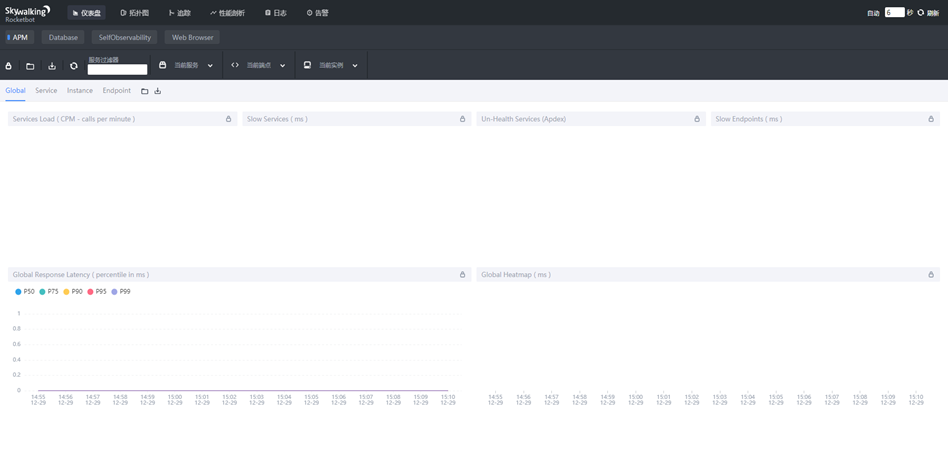Click lock icon on Global Heatmap panel
Viewport: 948px width, 455px height.
coord(931,274)
